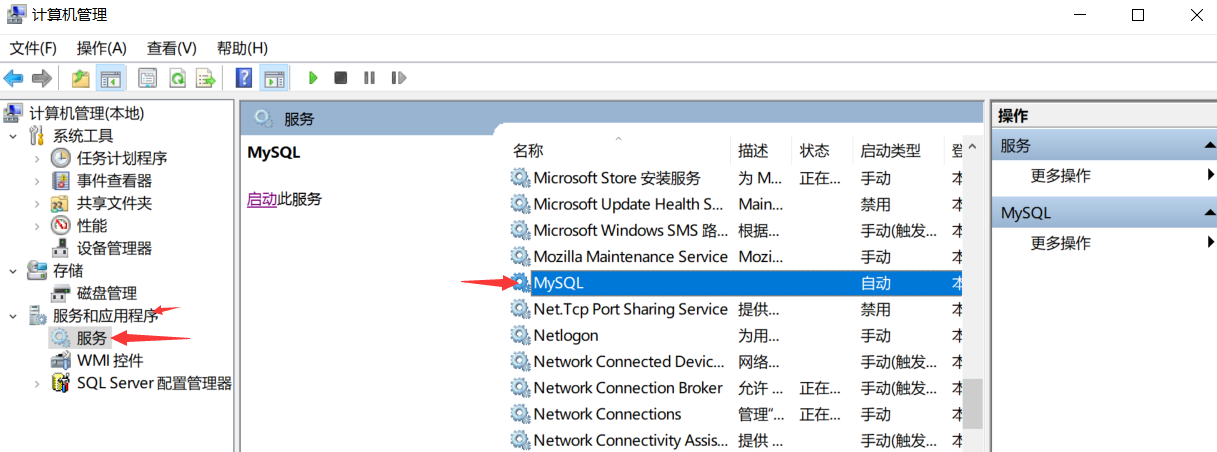Open 更多操作 under the 服务 actions section
Screen dimensions: 1217x452
click(1060, 176)
